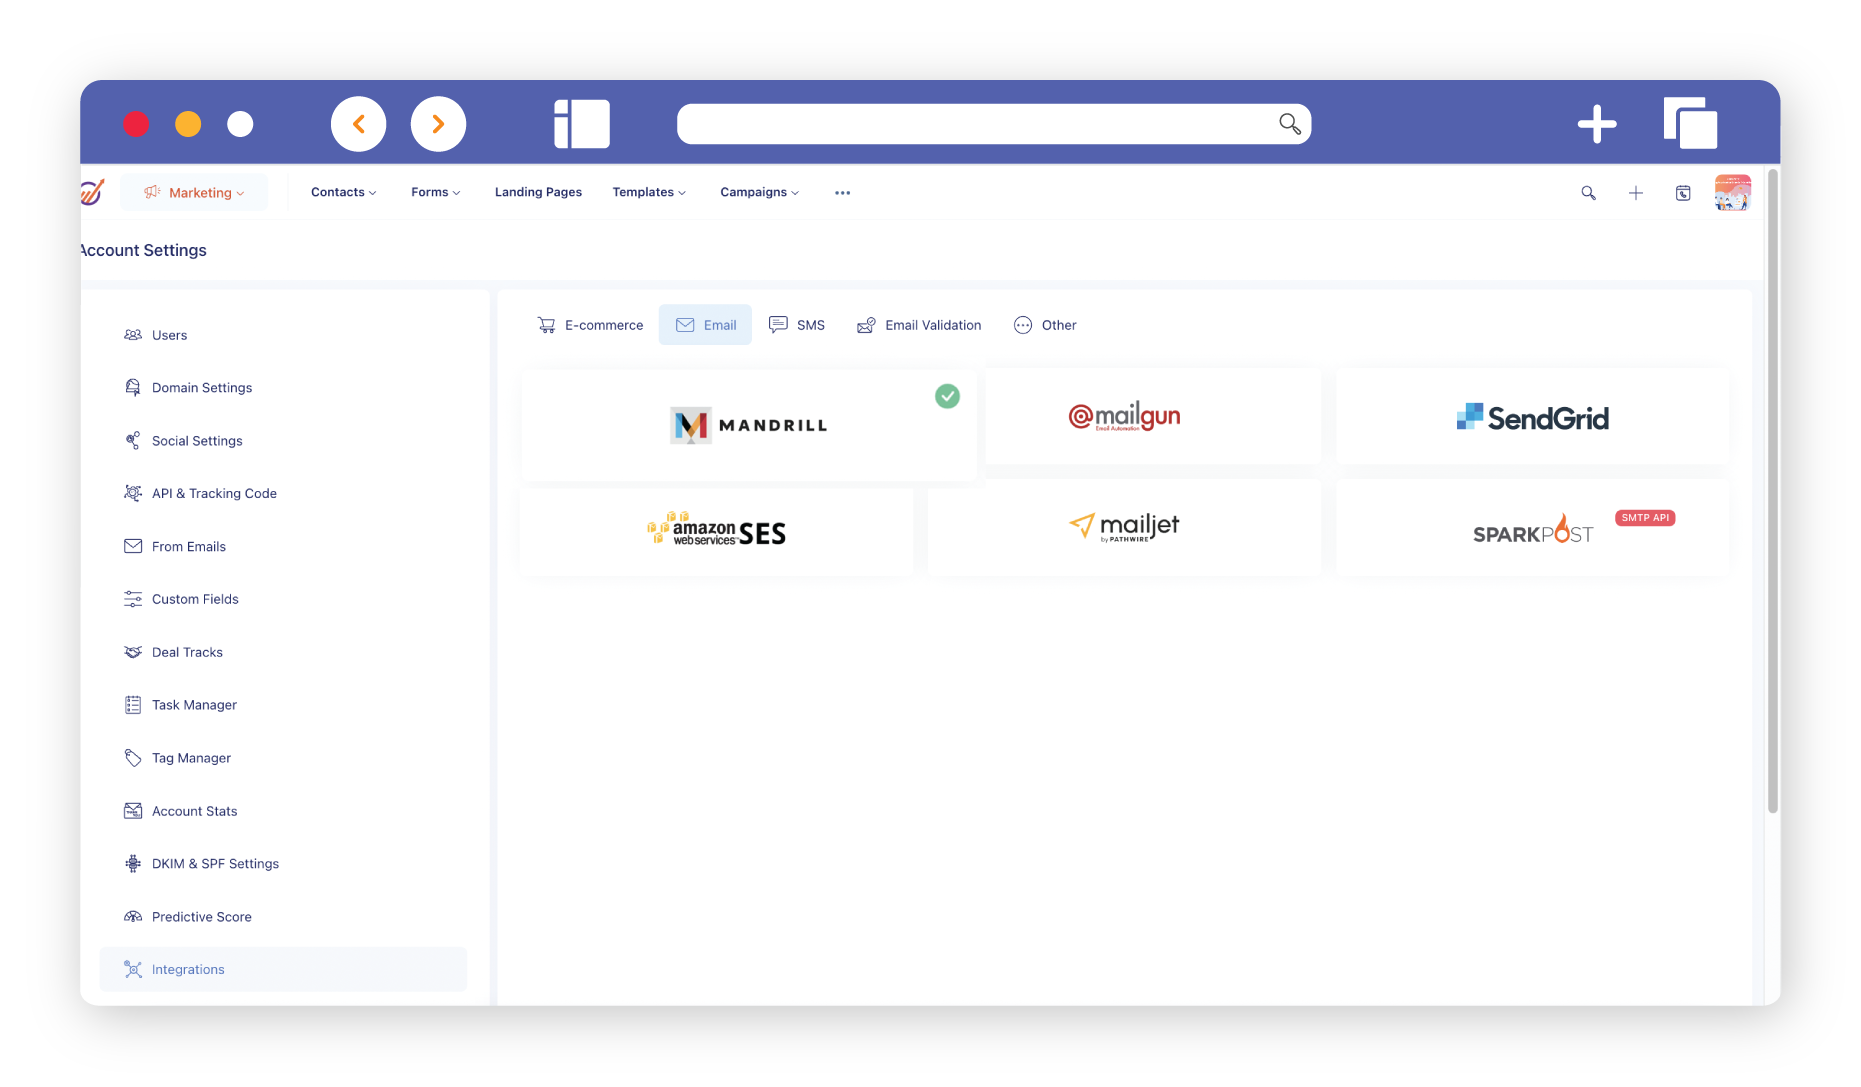The width and height of the screenshot is (1861, 1087).
Task: Open the tab overview duplicate-squares icon
Action: pyautogui.click(x=1690, y=123)
